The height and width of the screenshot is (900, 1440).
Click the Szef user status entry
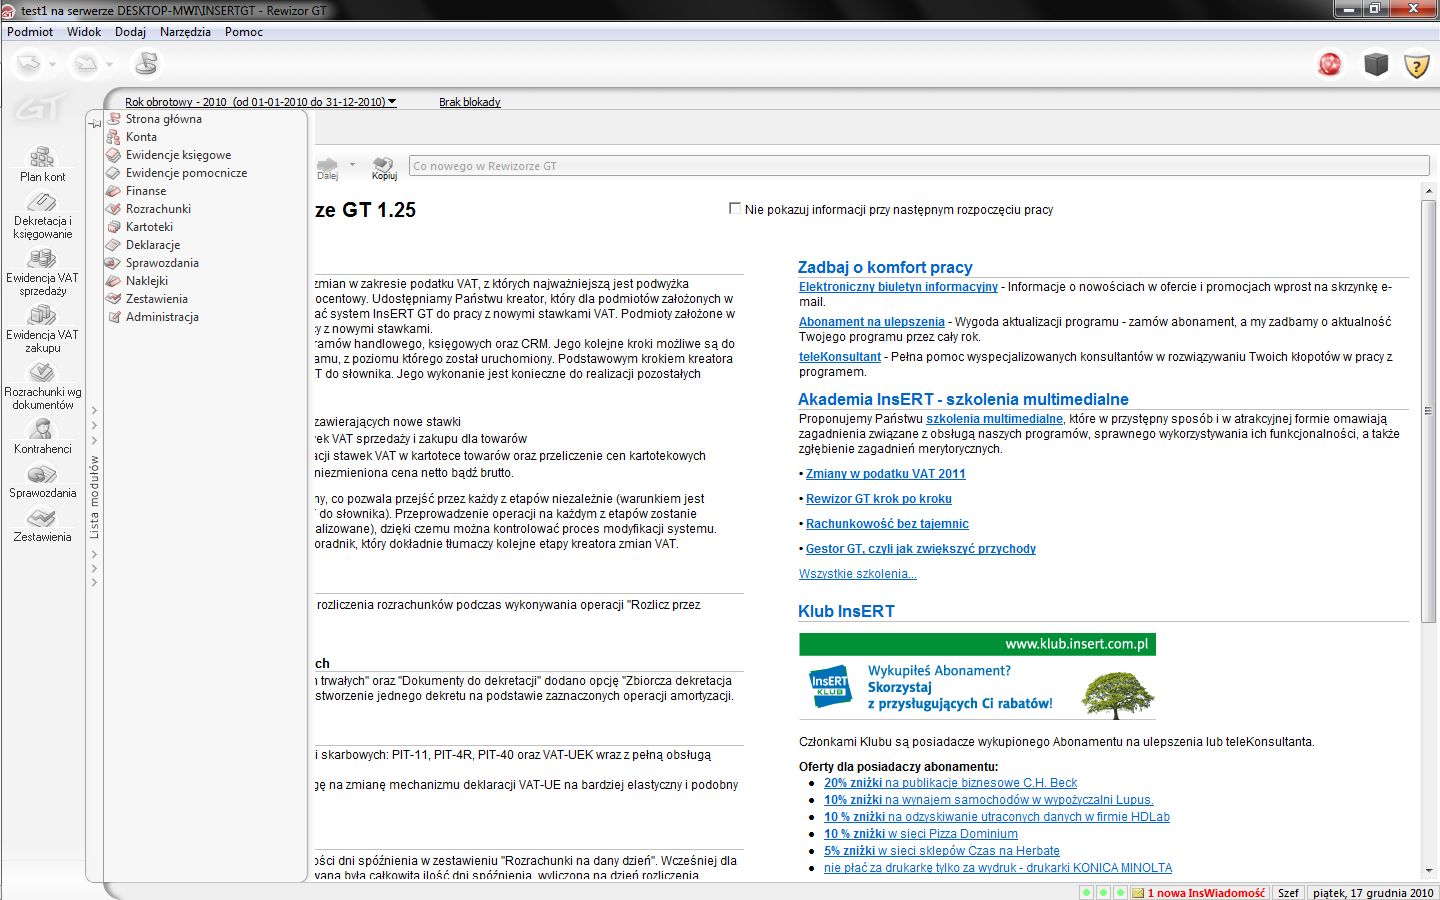[1288, 893]
